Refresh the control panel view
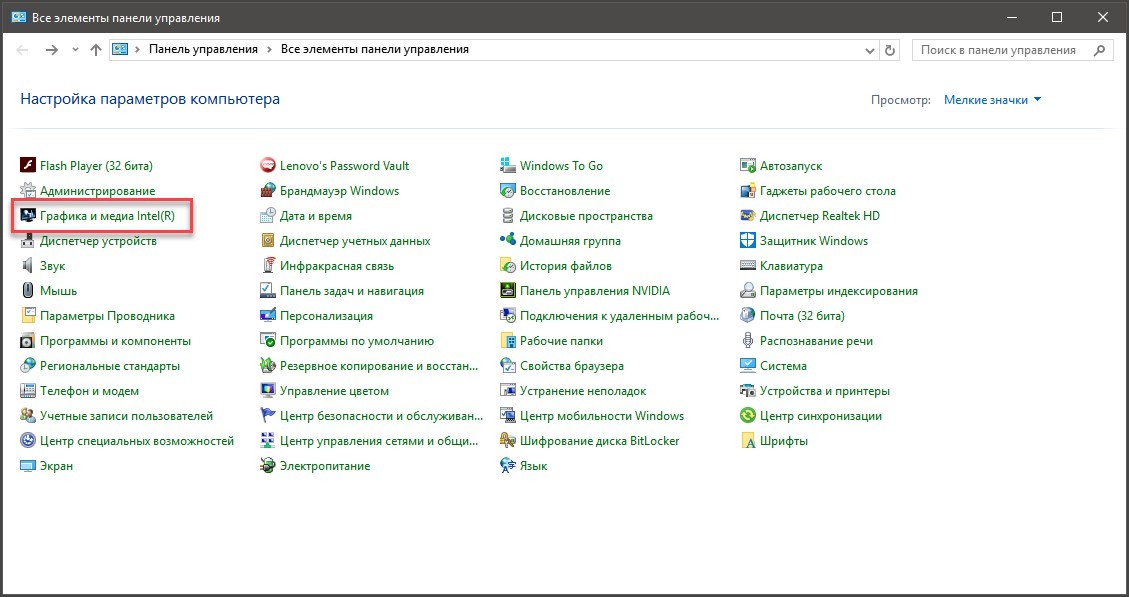 tap(890, 50)
